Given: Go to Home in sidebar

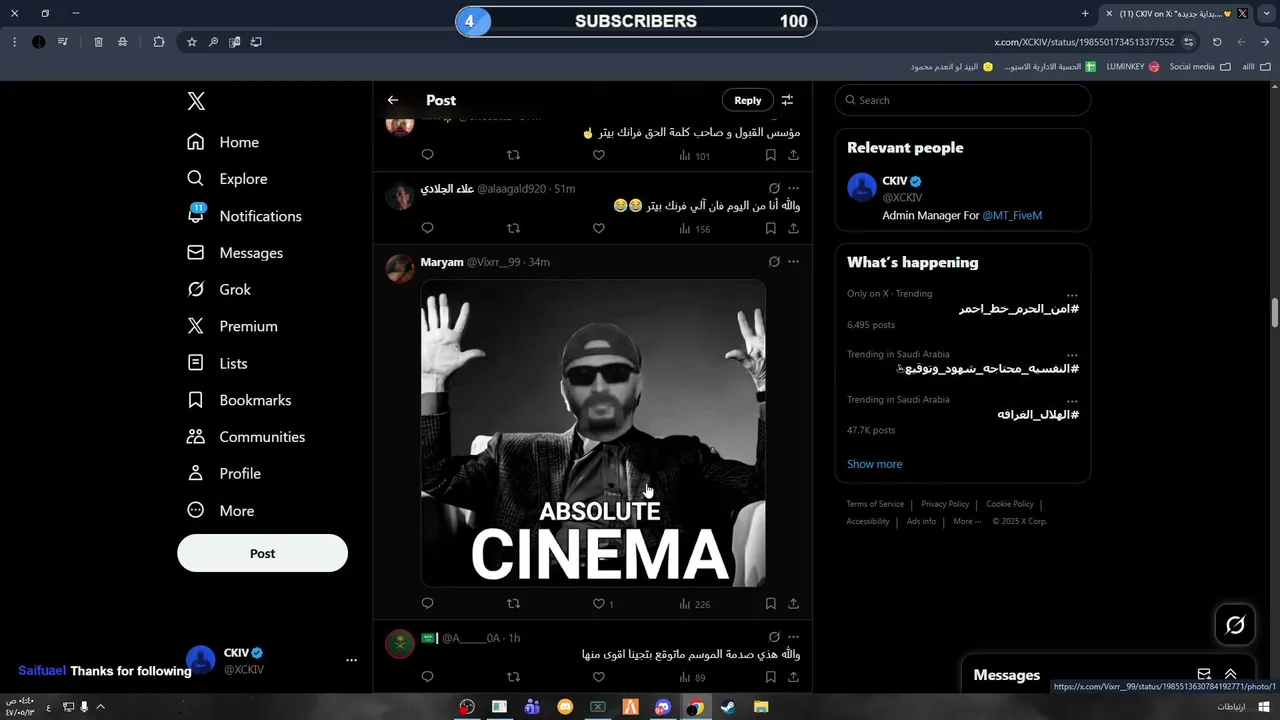Looking at the screenshot, I should click(x=223, y=142).
